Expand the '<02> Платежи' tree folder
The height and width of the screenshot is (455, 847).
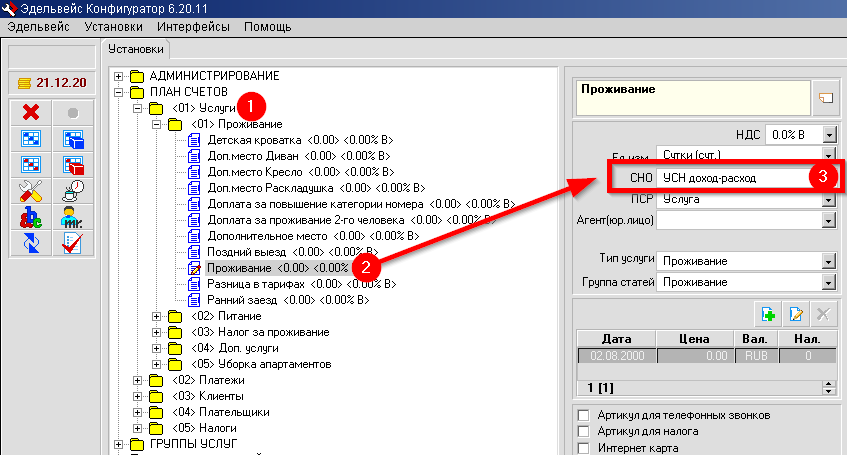click(138, 380)
